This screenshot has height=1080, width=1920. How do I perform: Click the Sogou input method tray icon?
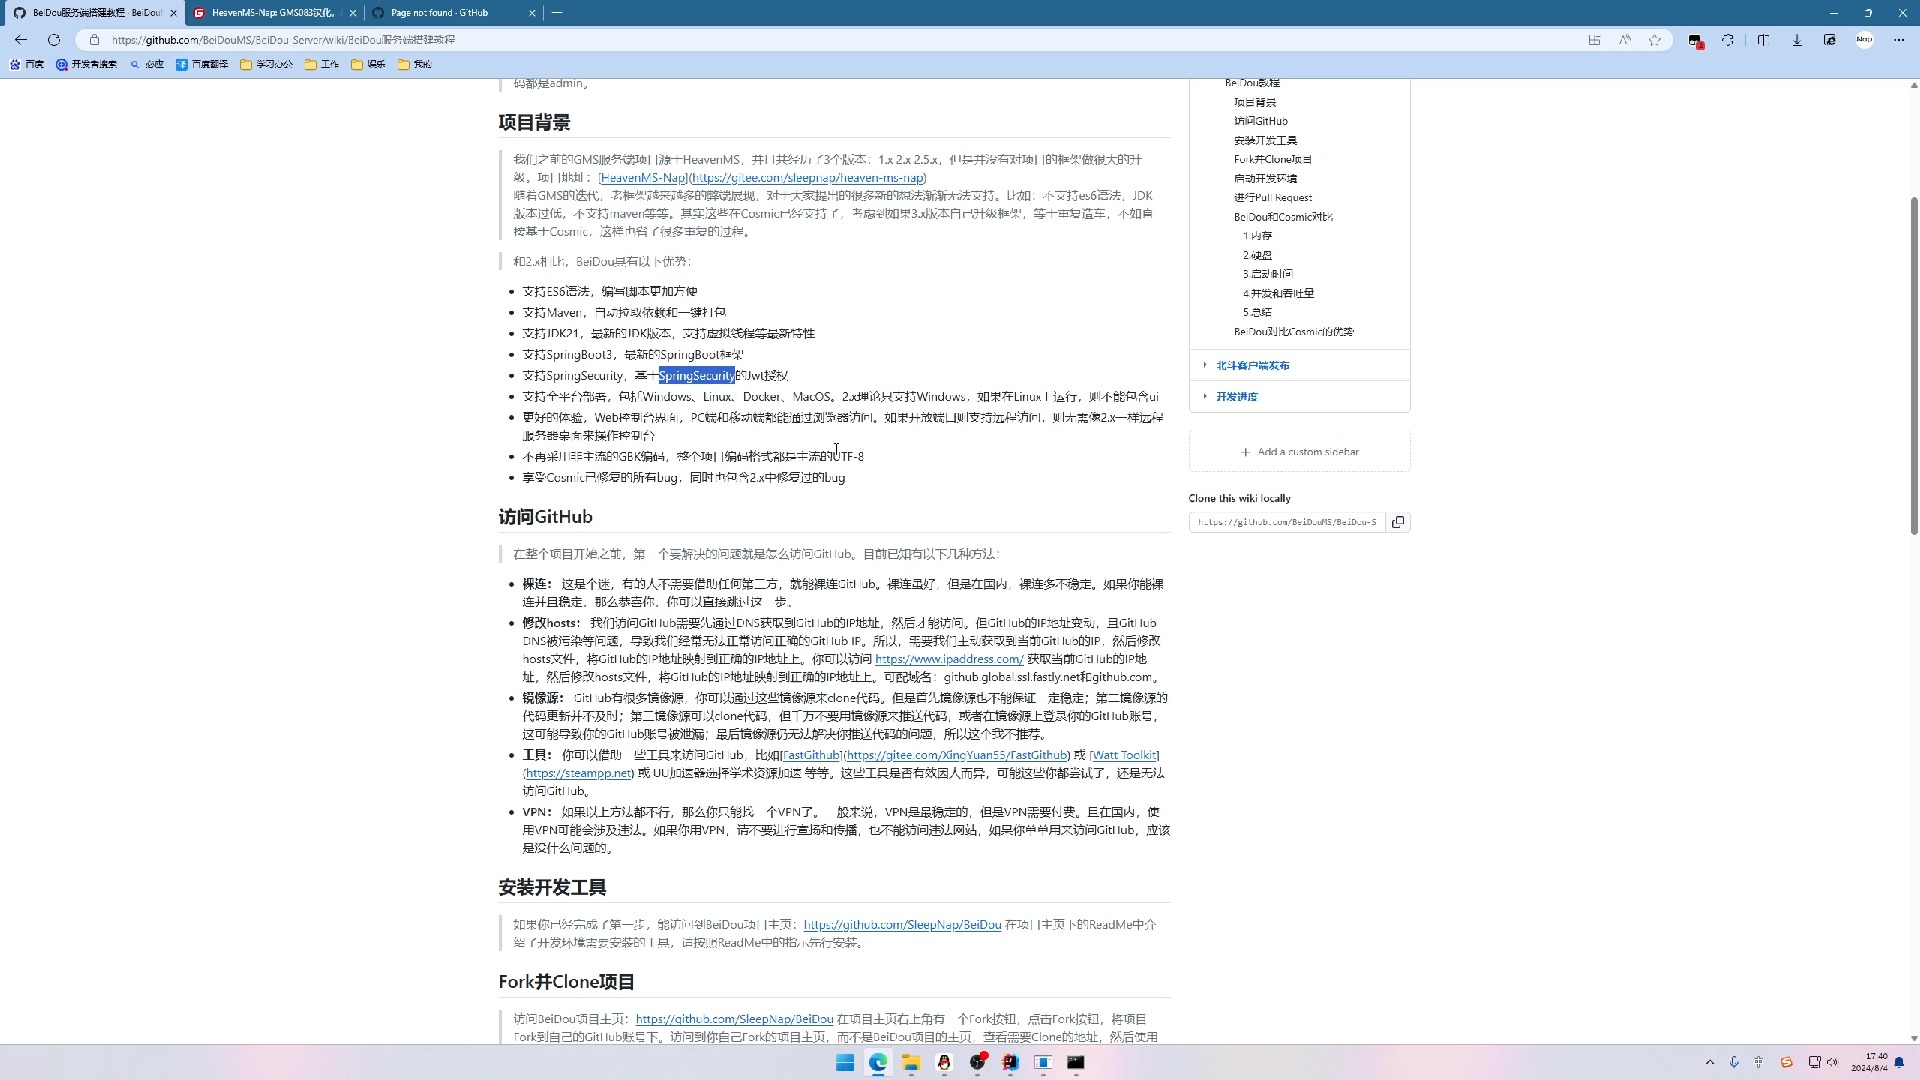tap(1786, 1062)
